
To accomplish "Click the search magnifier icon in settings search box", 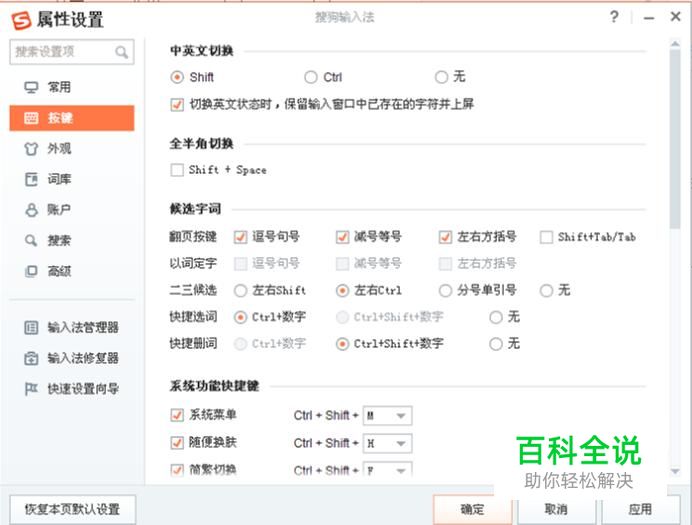I will [121, 52].
